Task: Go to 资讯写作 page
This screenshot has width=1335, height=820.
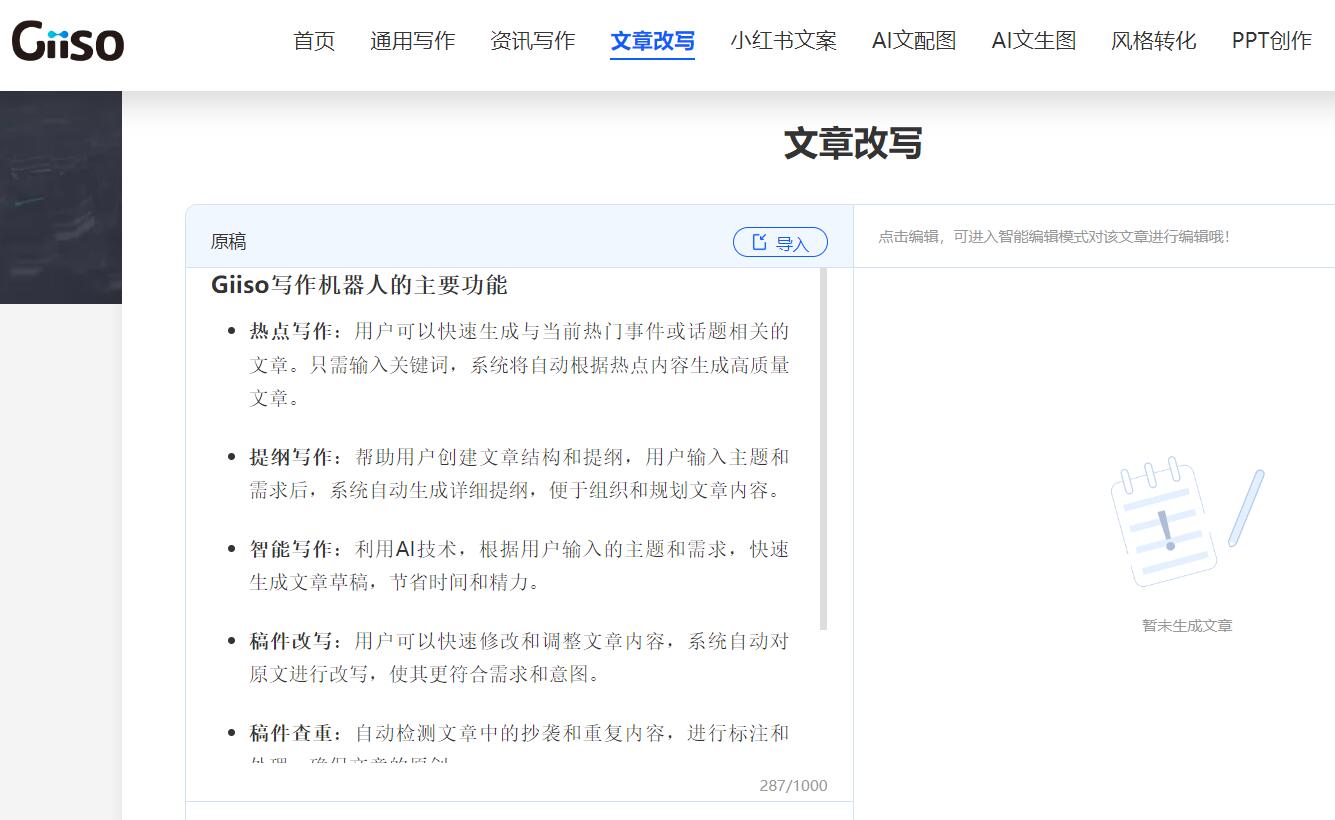Action: (x=532, y=41)
